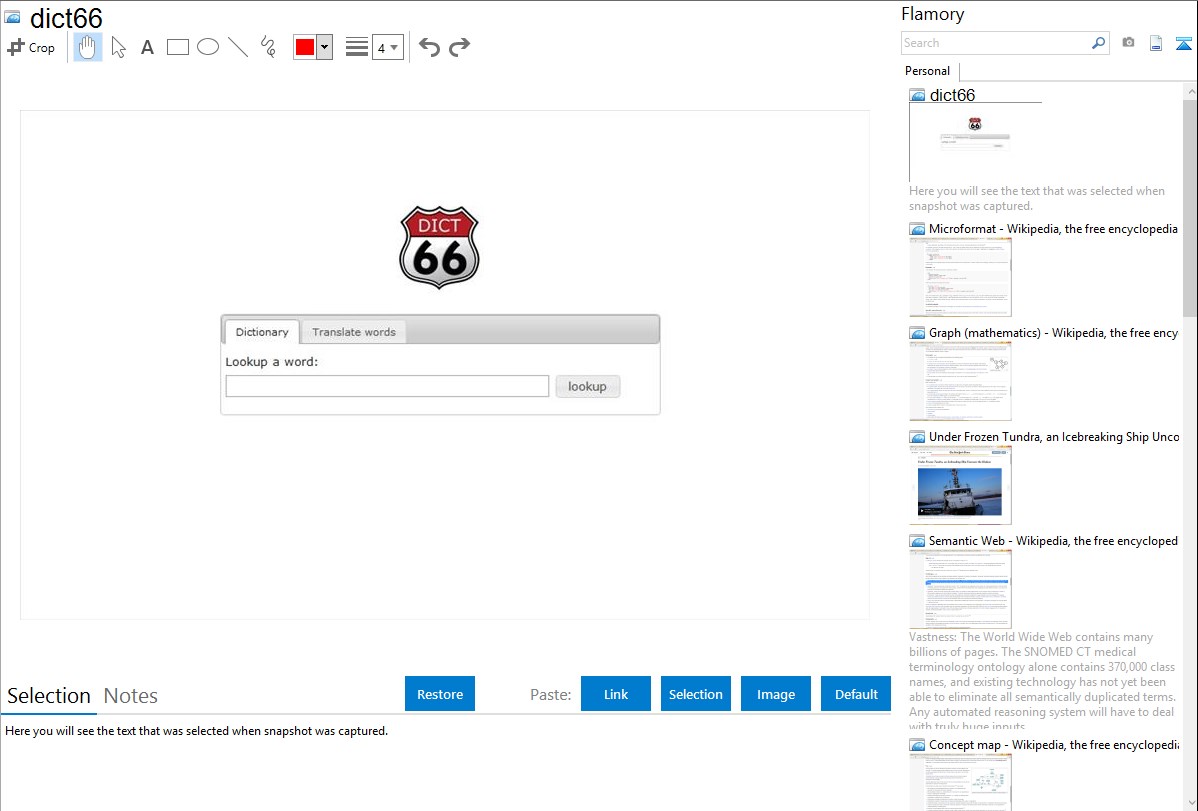1198x811 pixels.
Task: Open the Under Frozen Tundra snapshot thumbnail
Action: pyautogui.click(x=960, y=485)
